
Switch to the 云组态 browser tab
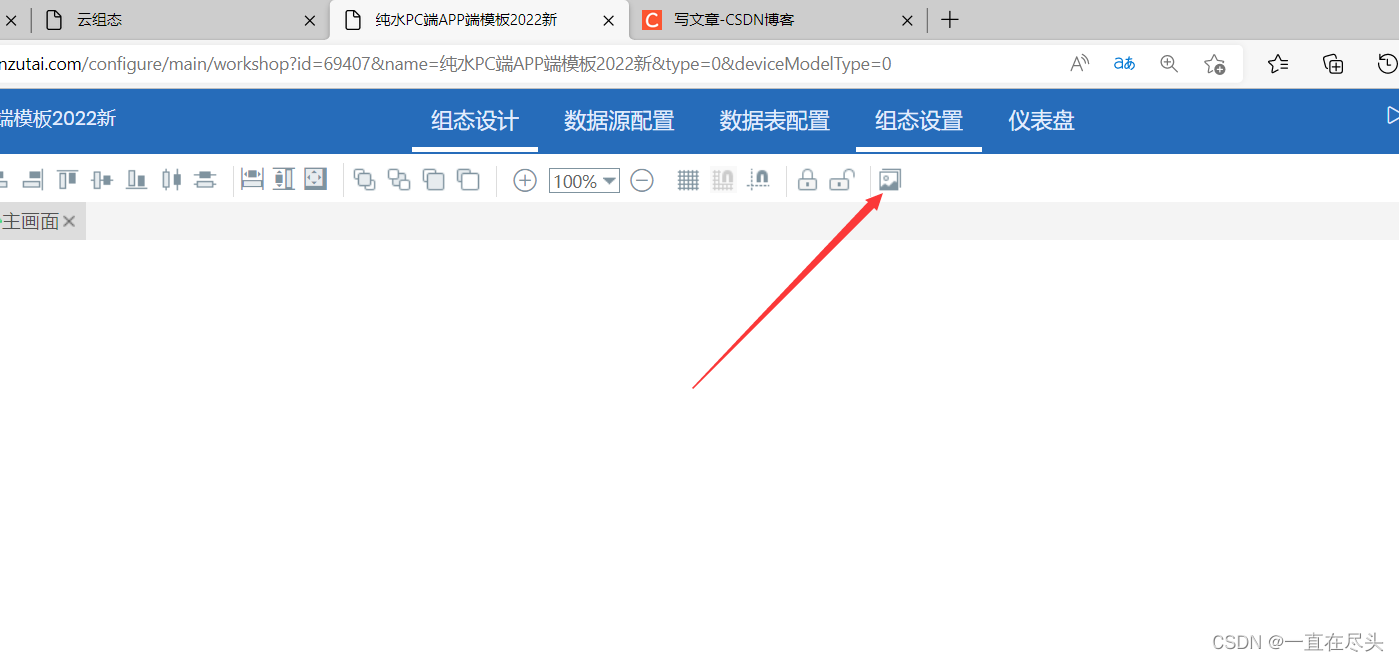click(x=179, y=19)
